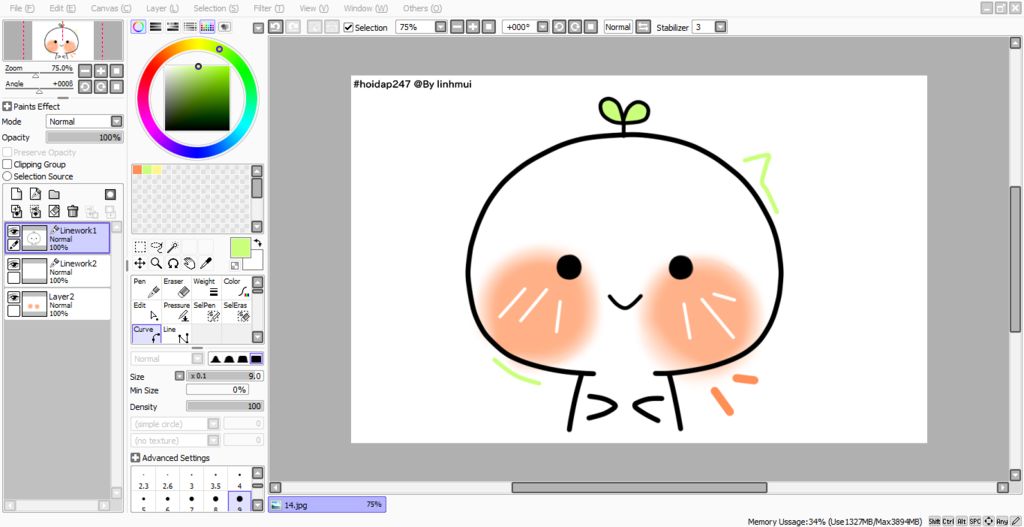Click zoom out minus button in navigator
Screen dimensions: 1024x527
click(x=85, y=71)
